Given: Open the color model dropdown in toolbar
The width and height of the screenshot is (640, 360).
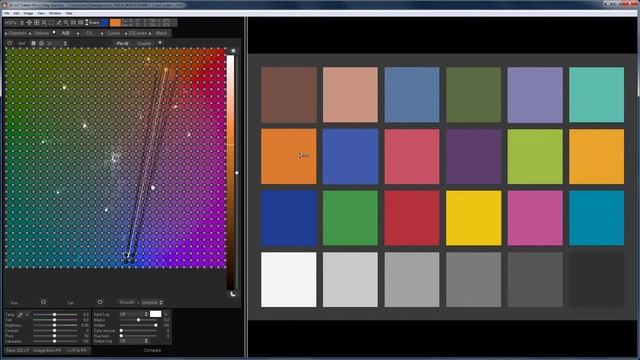Looking at the screenshot, I should point(14,23).
